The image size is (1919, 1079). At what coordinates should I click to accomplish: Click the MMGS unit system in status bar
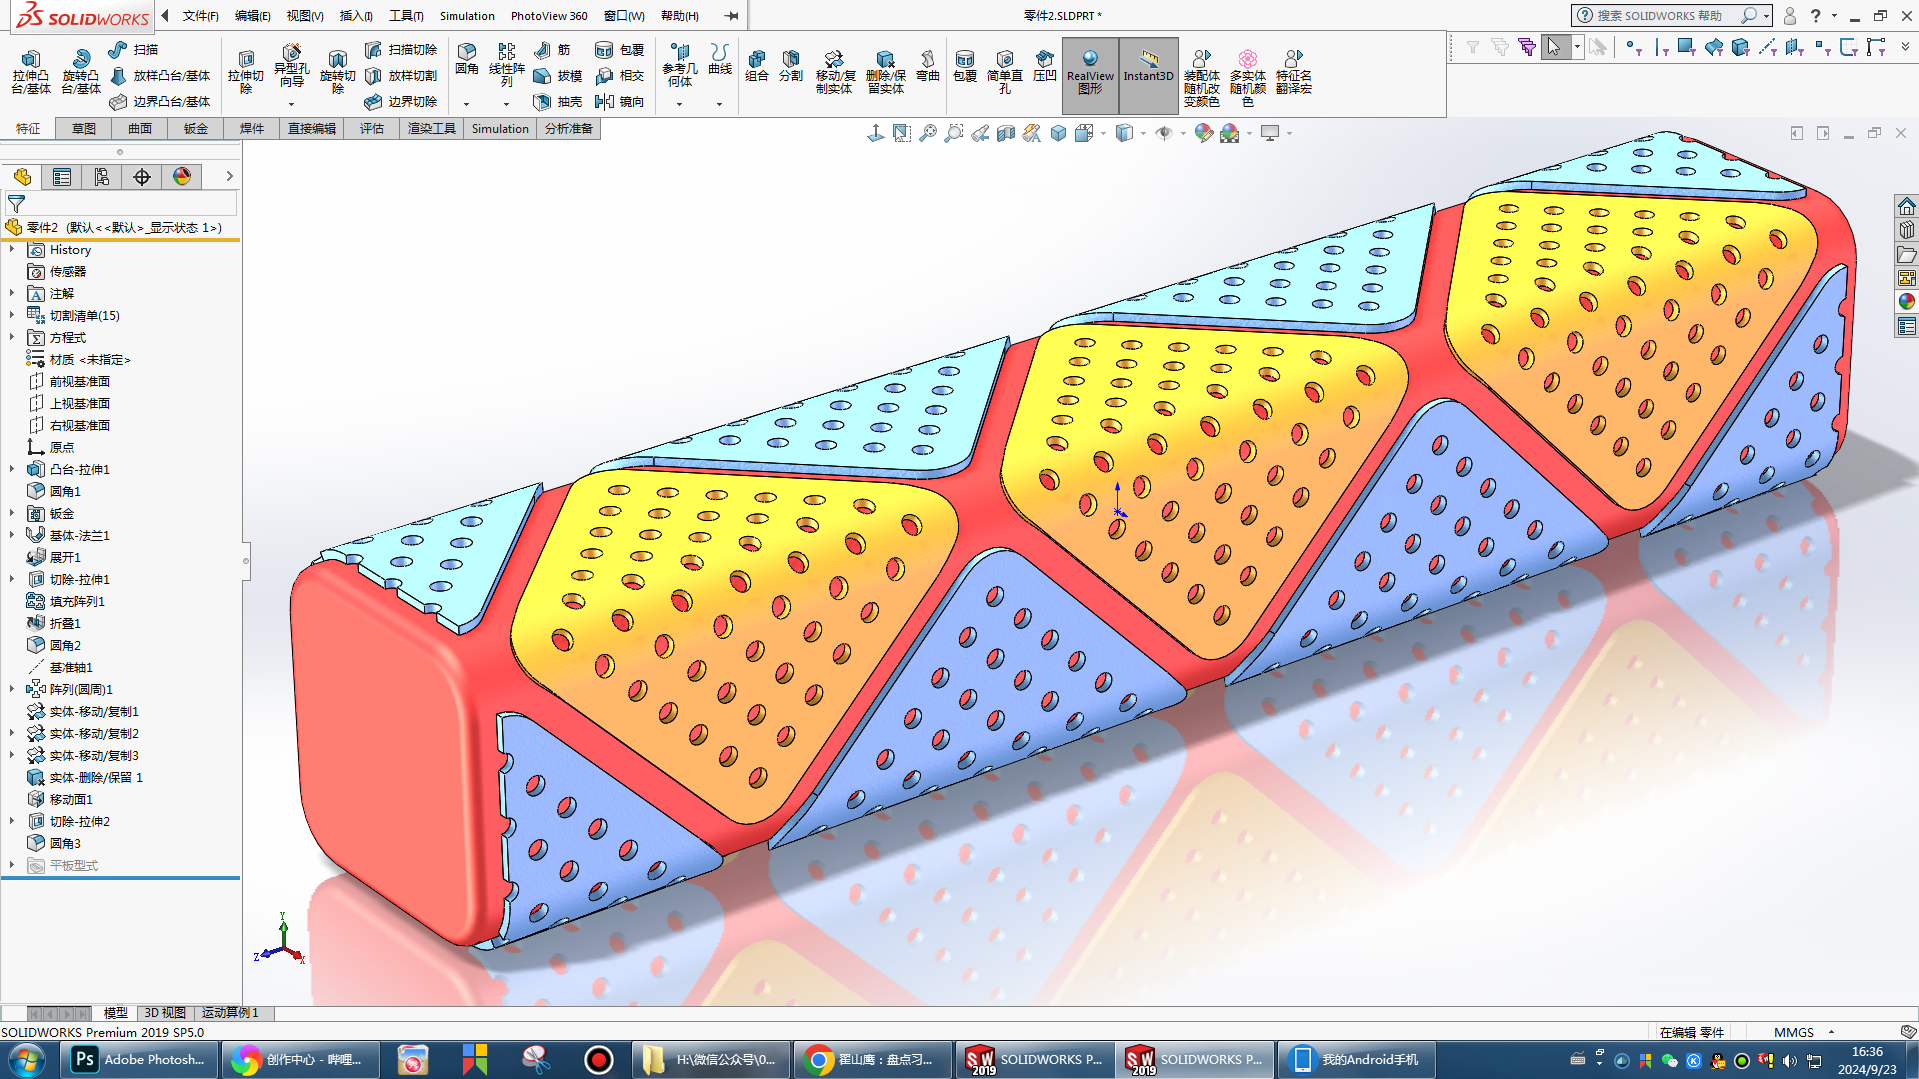point(1794,1032)
